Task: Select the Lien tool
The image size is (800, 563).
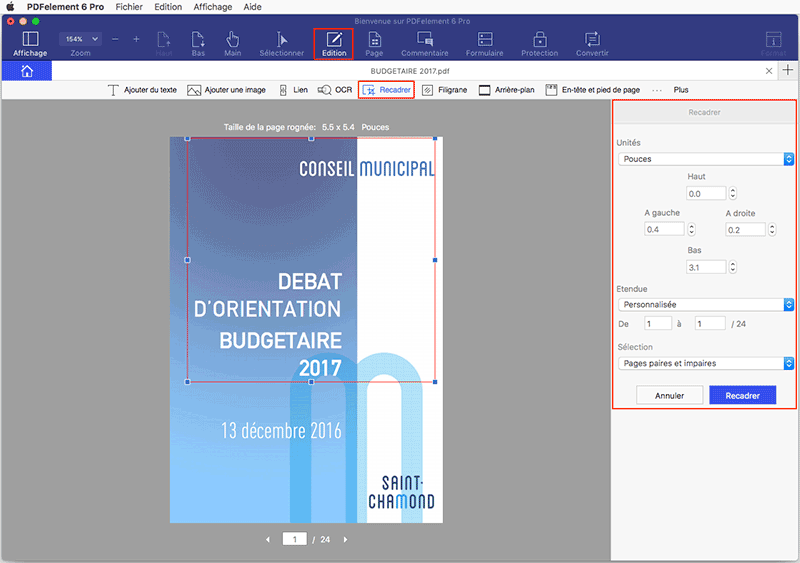Action: (x=293, y=90)
